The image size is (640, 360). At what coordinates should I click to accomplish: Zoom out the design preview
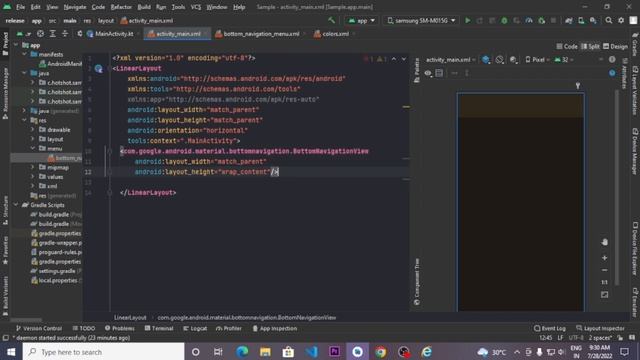[x=604, y=270]
